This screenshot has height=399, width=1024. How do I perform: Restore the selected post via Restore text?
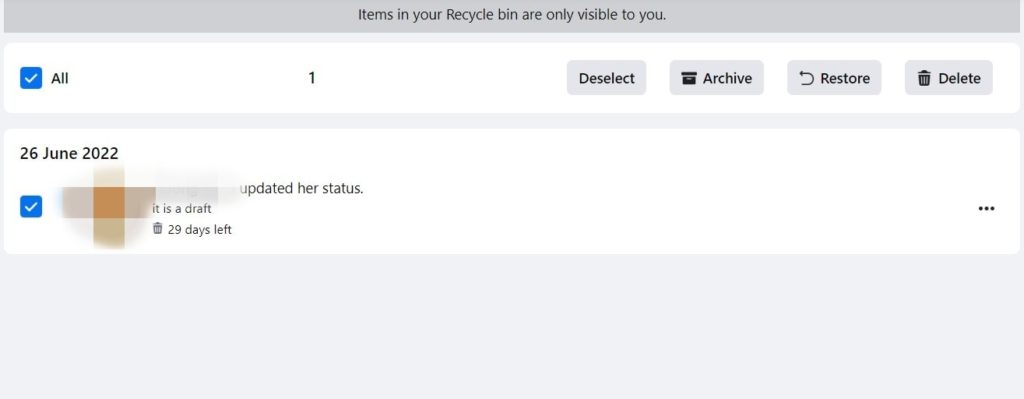[x=845, y=78]
